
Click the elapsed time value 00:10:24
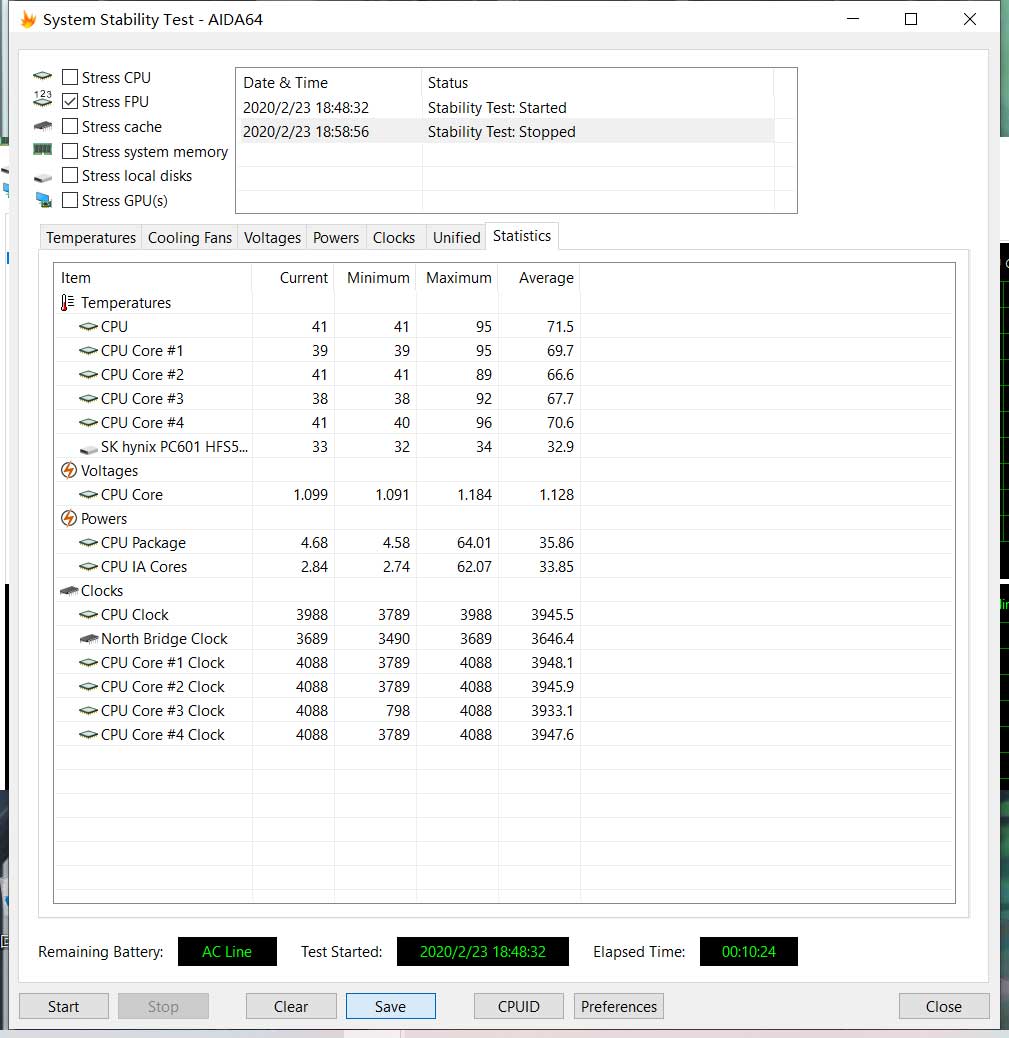[x=748, y=951]
